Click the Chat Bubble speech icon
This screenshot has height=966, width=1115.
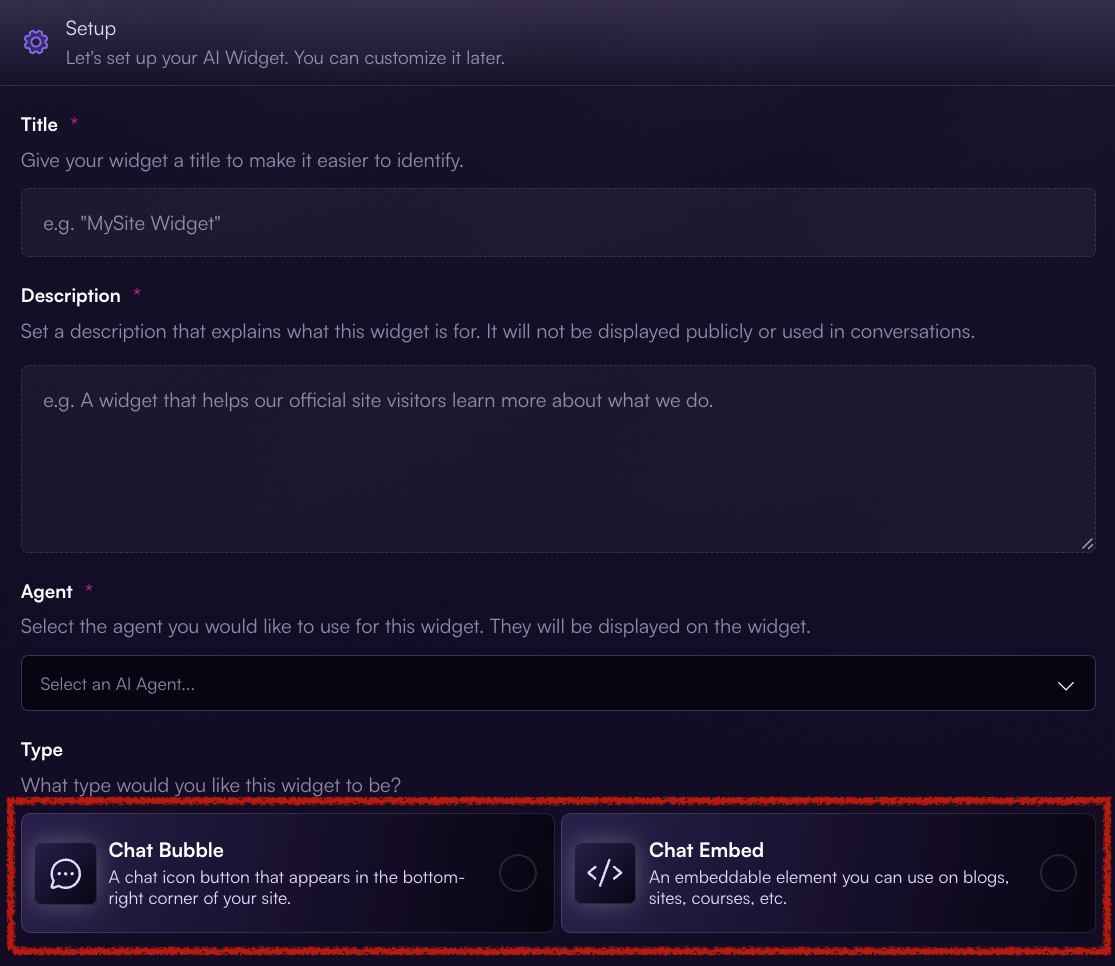[65, 874]
